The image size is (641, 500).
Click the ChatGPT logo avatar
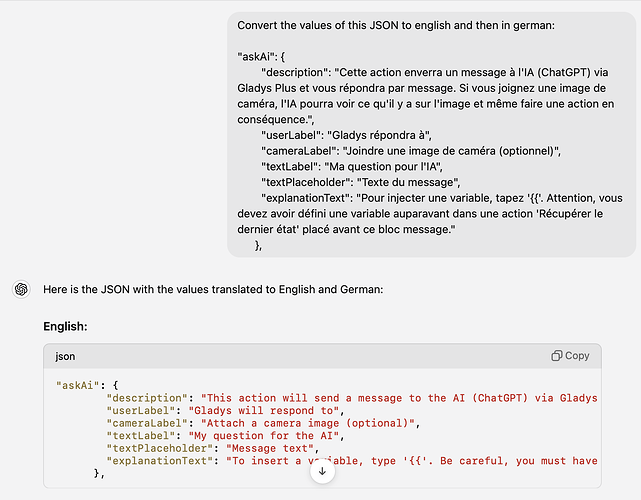[21, 289]
